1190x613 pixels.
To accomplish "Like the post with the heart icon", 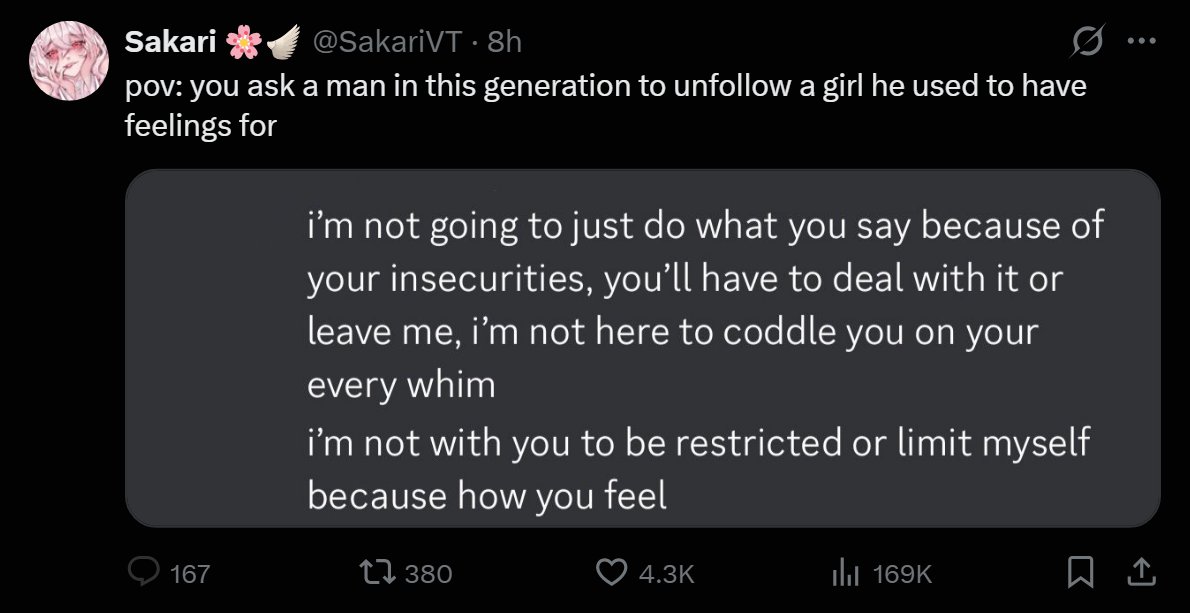I will pos(612,573).
